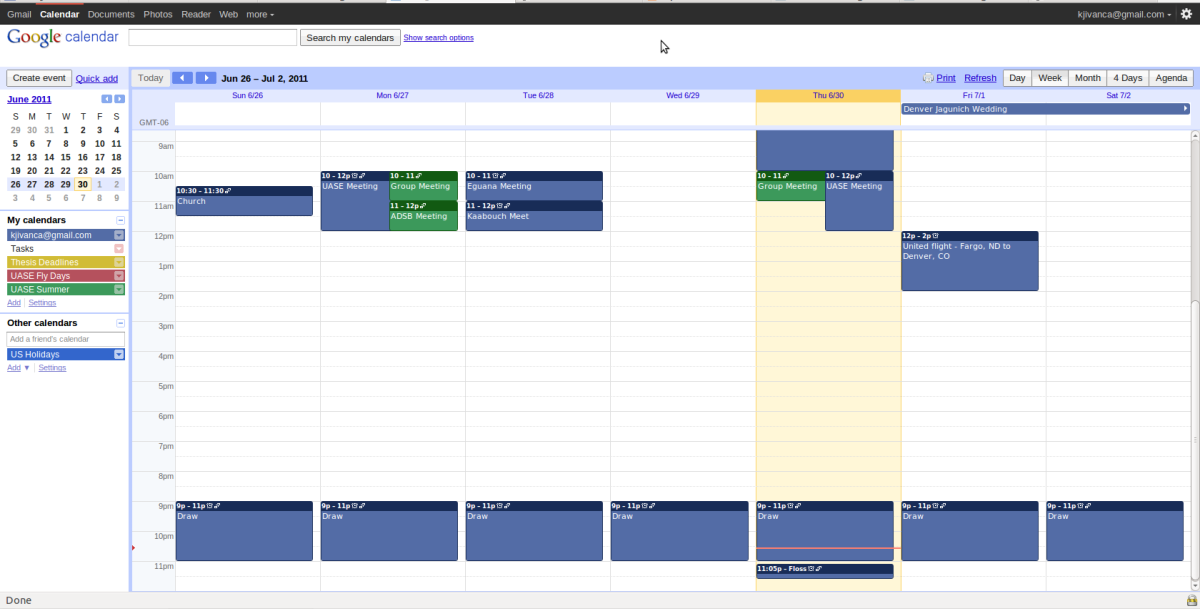Show next month in mini calendar
This screenshot has height=609, width=1200.
[x=120, y=99]
